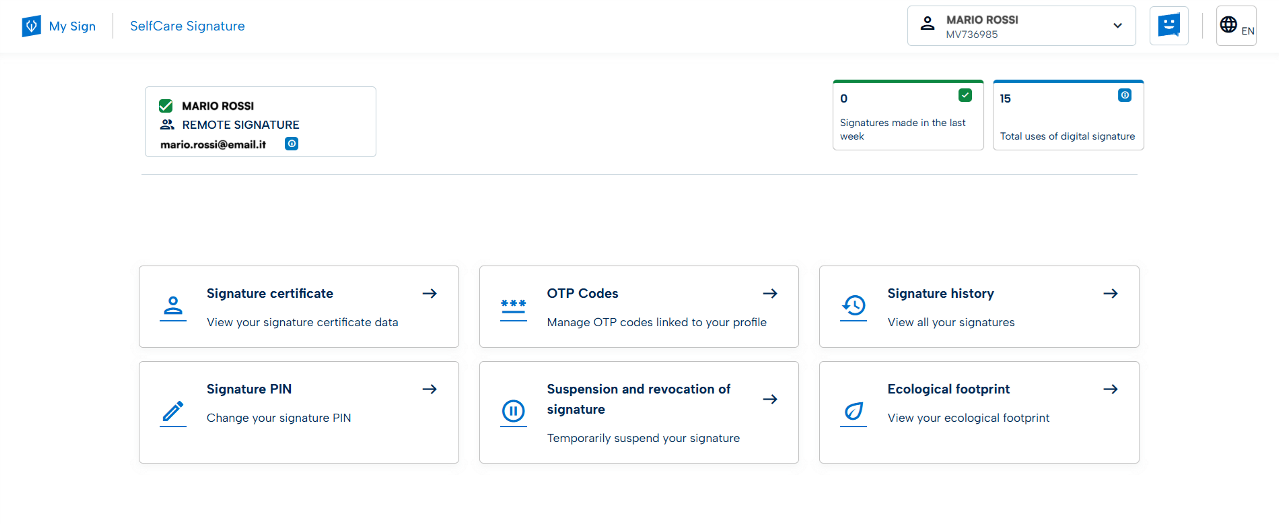Click info icon on Total uses card
This screenshot has height=524, width=1280.
point(1124,95)
